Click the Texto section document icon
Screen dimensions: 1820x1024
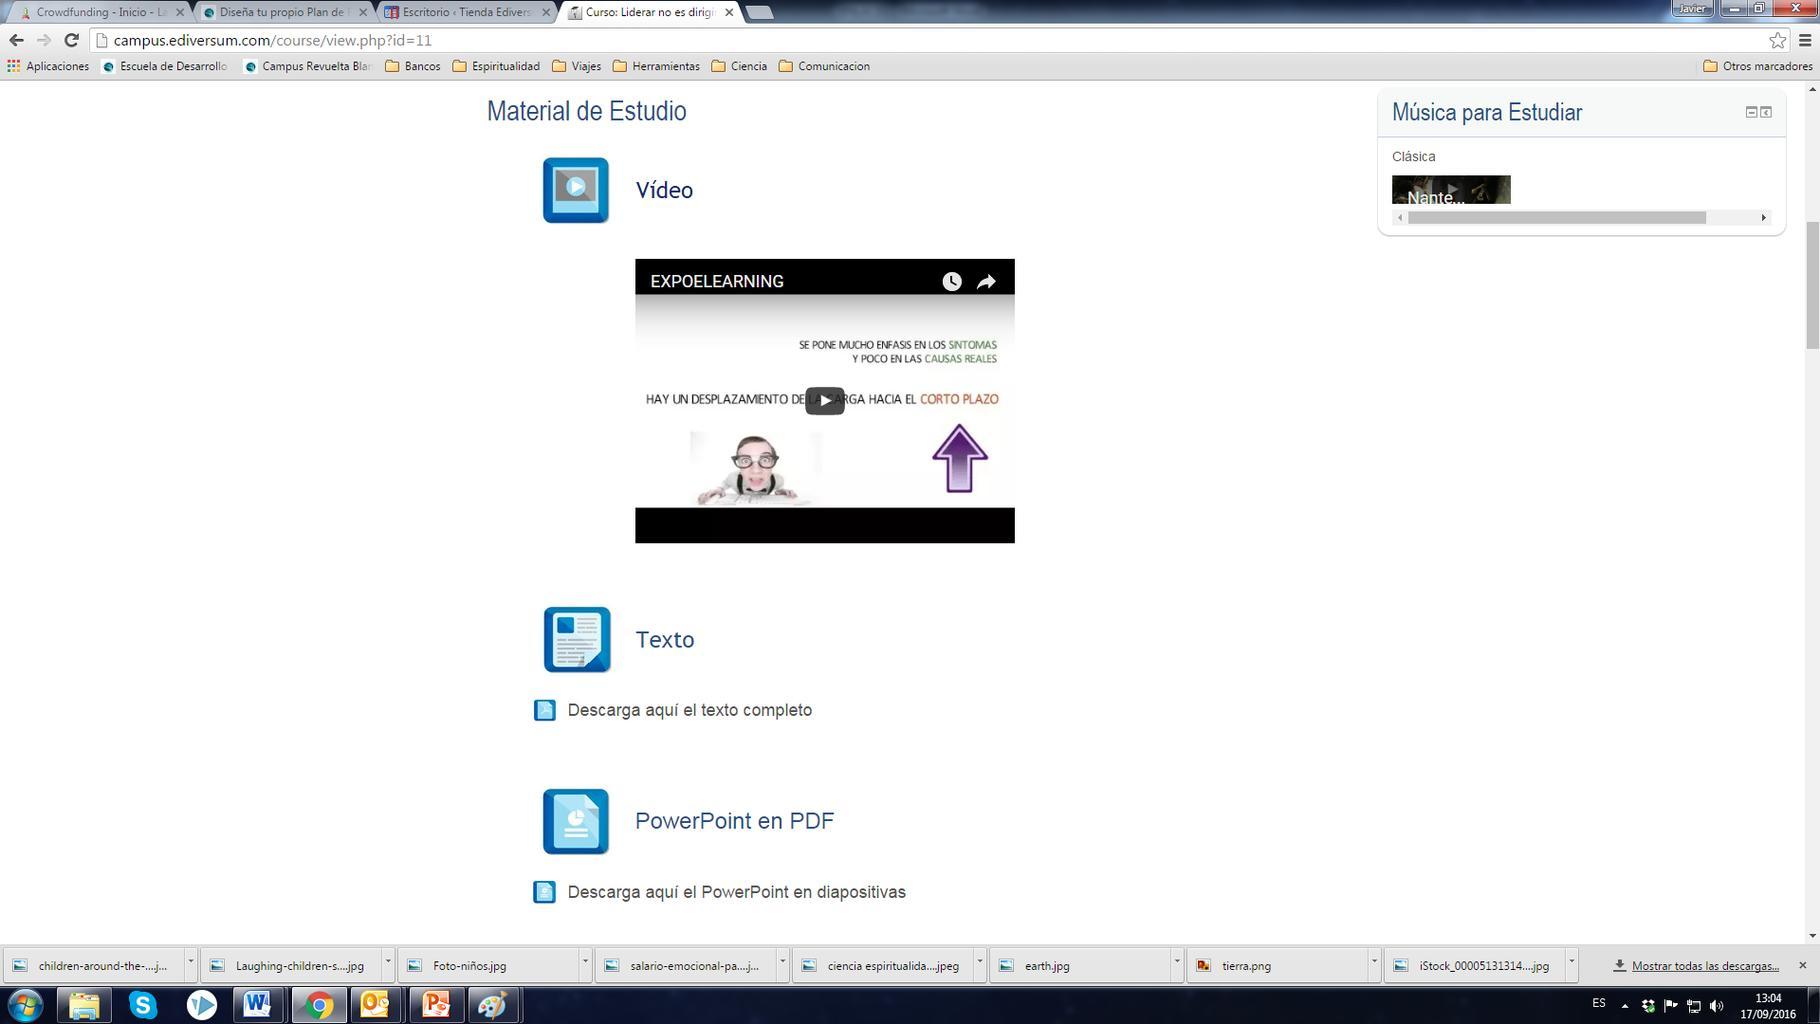point(576,640)
